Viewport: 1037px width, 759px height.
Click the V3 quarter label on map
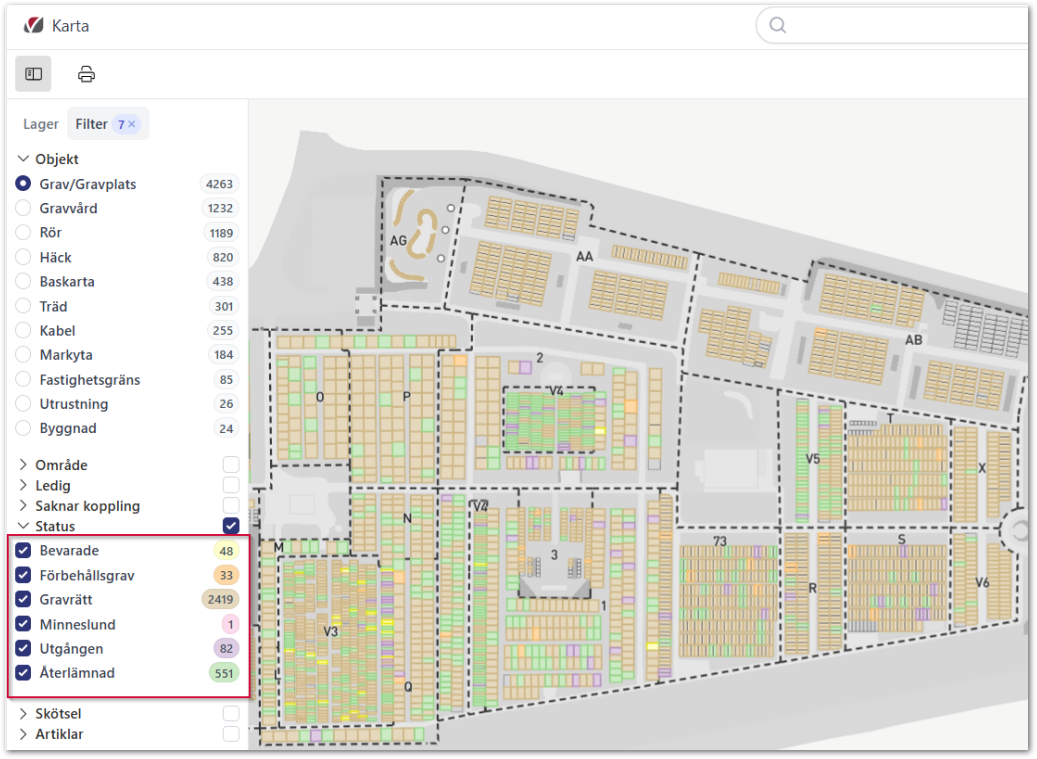331,631
